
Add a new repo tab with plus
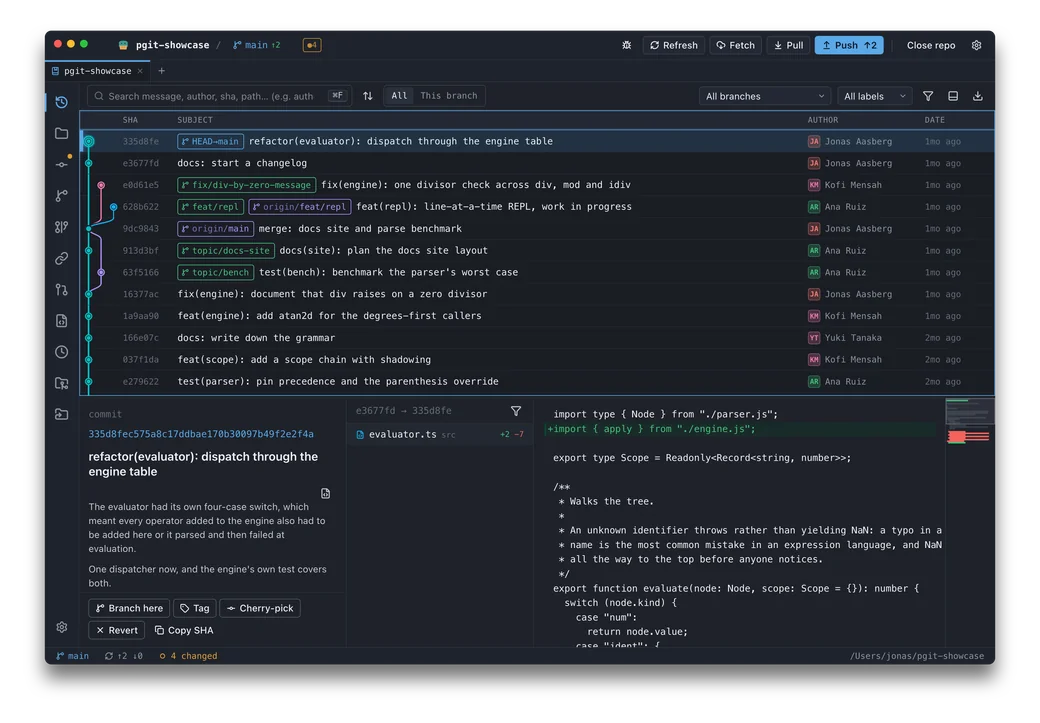[161, 71]
